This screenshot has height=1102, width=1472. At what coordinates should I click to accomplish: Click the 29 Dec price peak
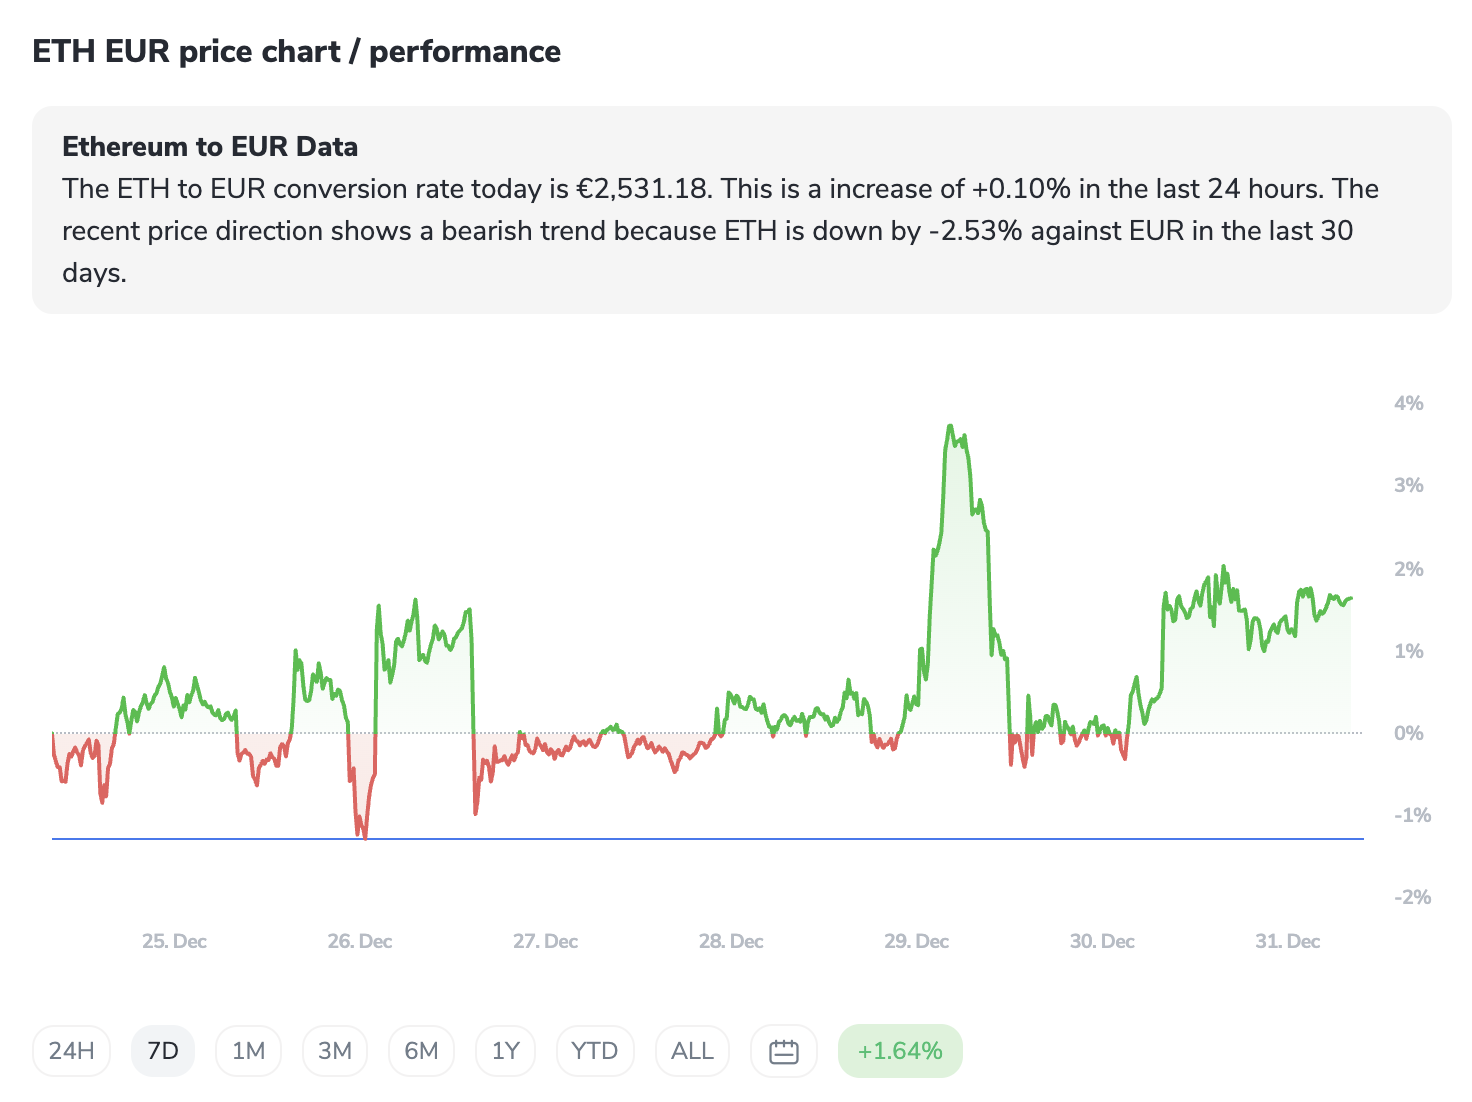(x=950, y=427)
